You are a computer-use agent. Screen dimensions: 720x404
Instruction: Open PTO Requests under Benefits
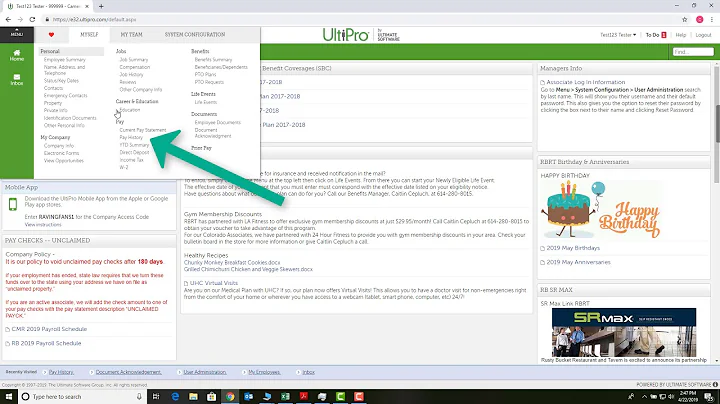tap(209, 82)
